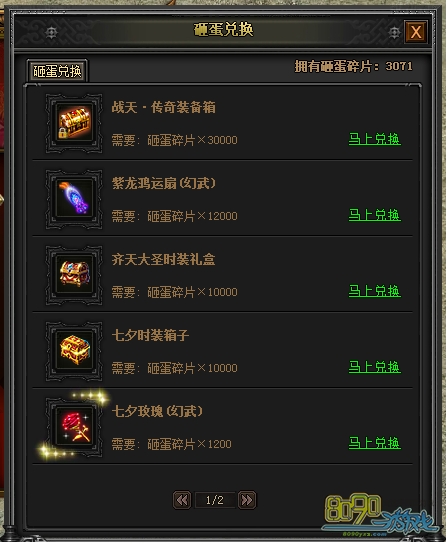Click the 1/2 page indicator field
This screenshot has width=446, height=542.
[214, 500]
